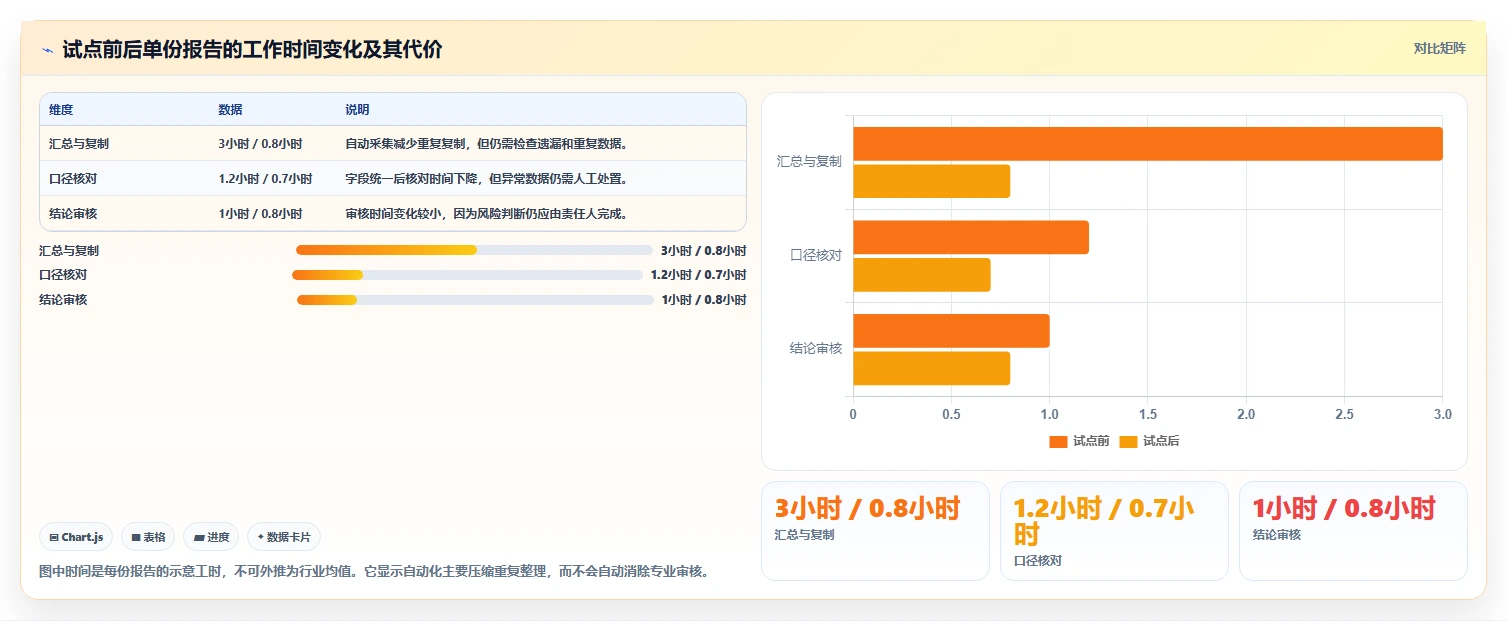Click the 维度 column header
This screenshot has width=1507, height=621.
pyautogui.click(x=61, y=110)
